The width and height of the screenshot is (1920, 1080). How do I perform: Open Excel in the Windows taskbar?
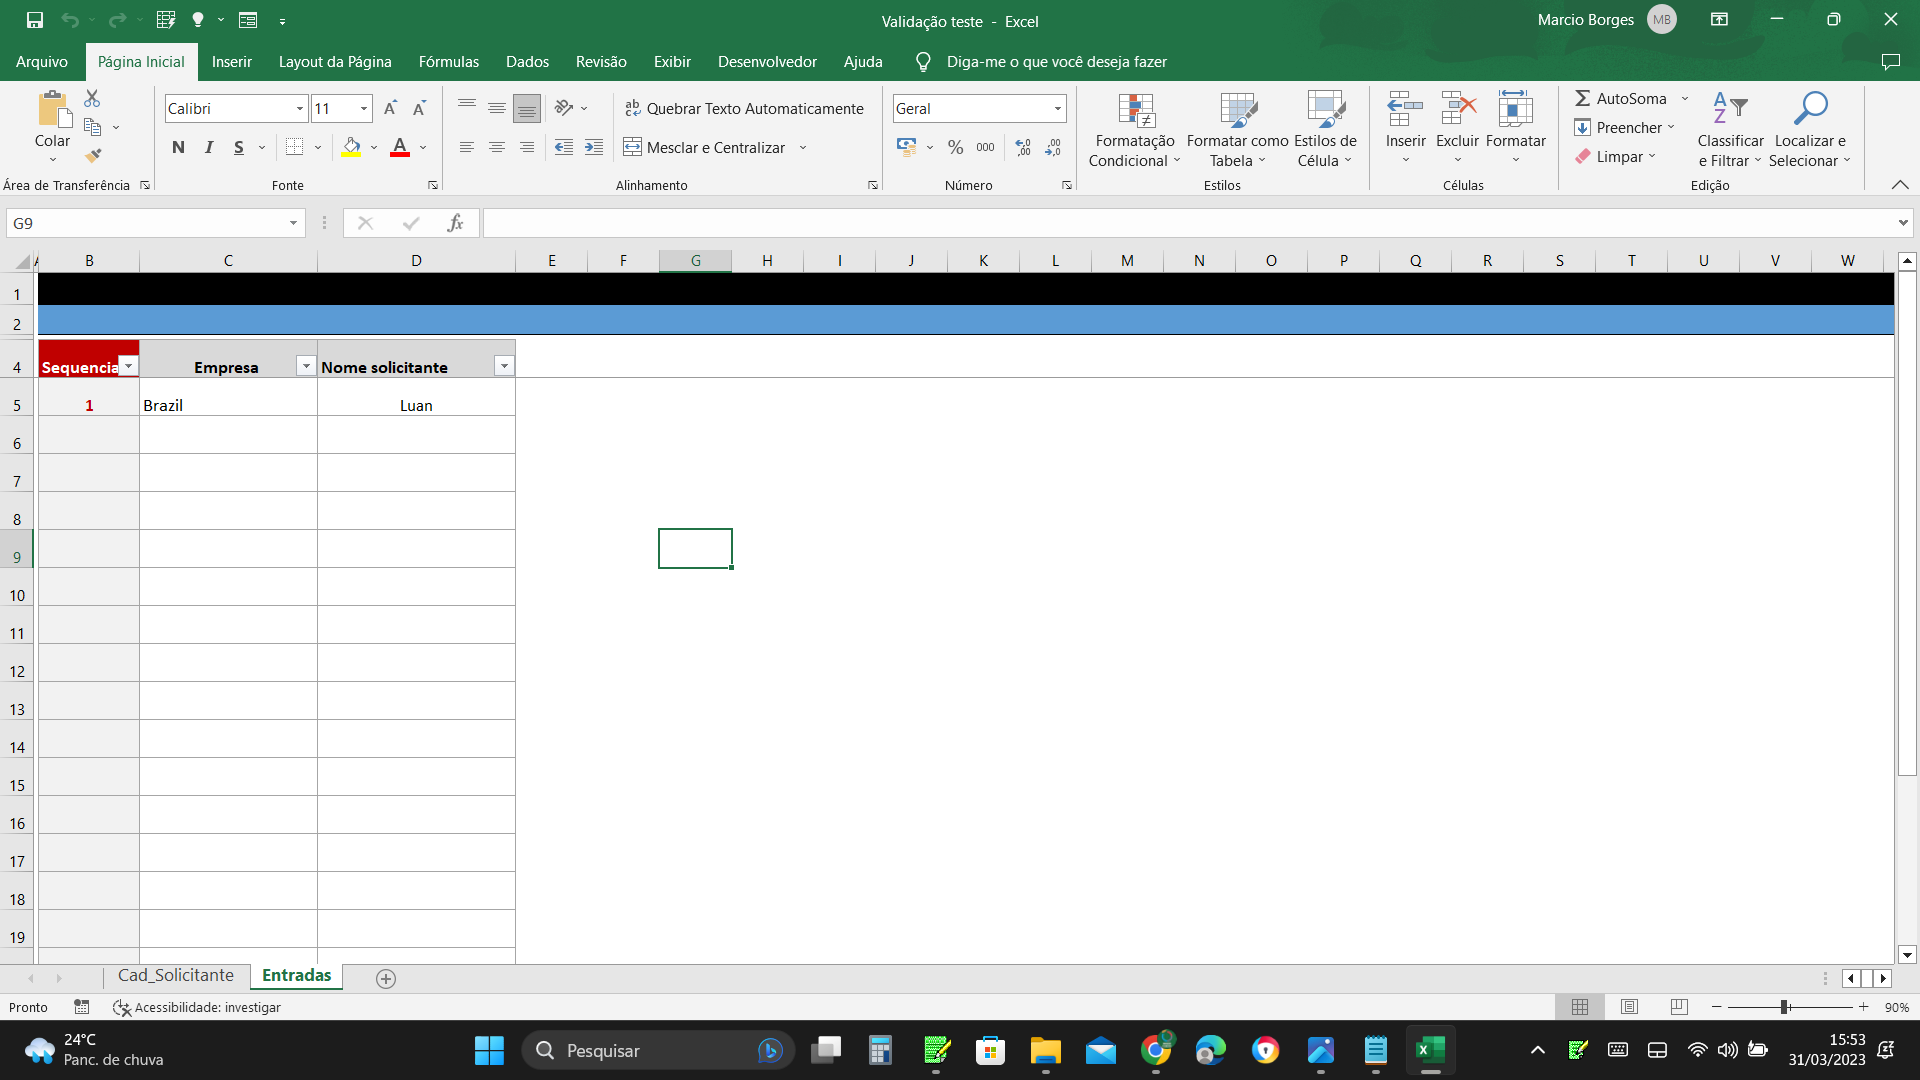[1430, 1050]
